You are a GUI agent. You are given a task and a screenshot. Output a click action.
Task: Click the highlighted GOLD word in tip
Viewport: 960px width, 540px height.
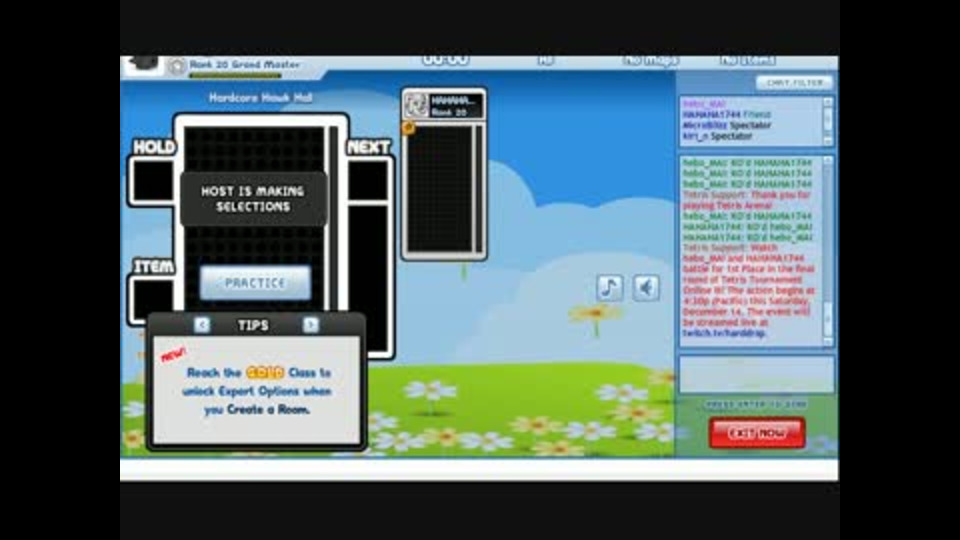(264, 372)
